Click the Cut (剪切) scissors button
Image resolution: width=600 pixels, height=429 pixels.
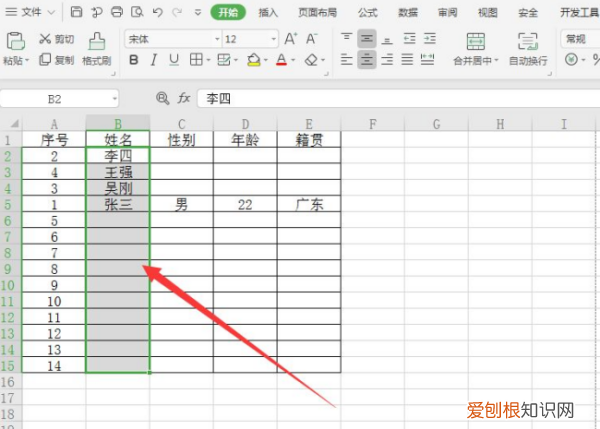click(x=56, y=39)
